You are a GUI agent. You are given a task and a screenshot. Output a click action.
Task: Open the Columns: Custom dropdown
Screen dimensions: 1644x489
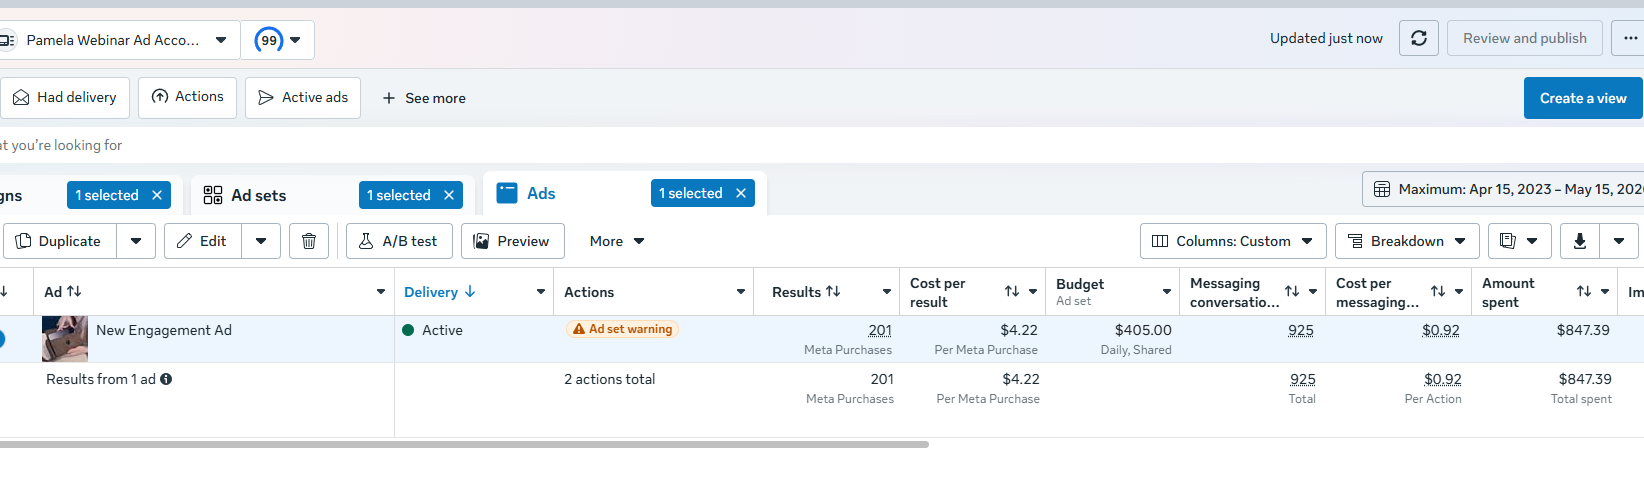point(1233,241)
